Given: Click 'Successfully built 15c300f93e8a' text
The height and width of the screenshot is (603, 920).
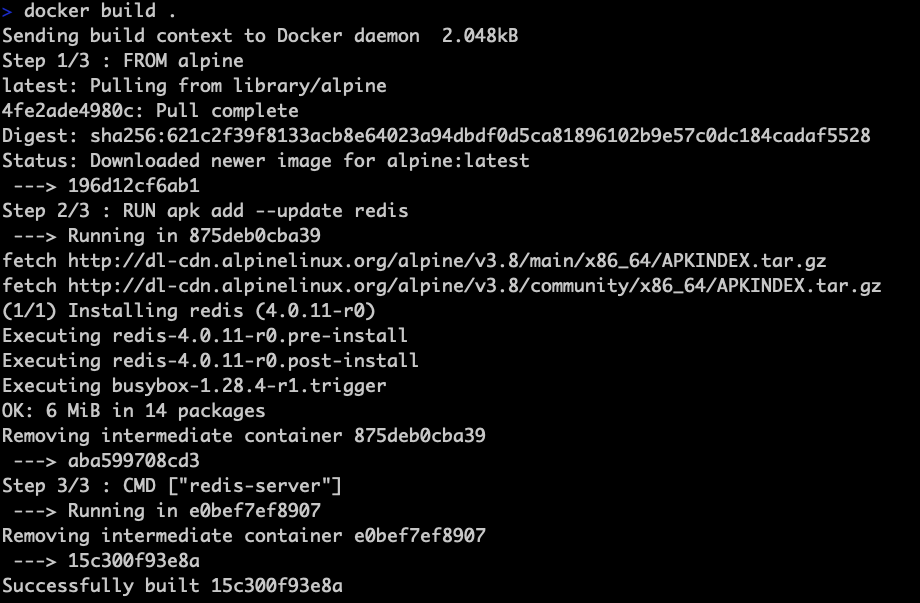Looking at the screenshot, I should click(172, 586).
